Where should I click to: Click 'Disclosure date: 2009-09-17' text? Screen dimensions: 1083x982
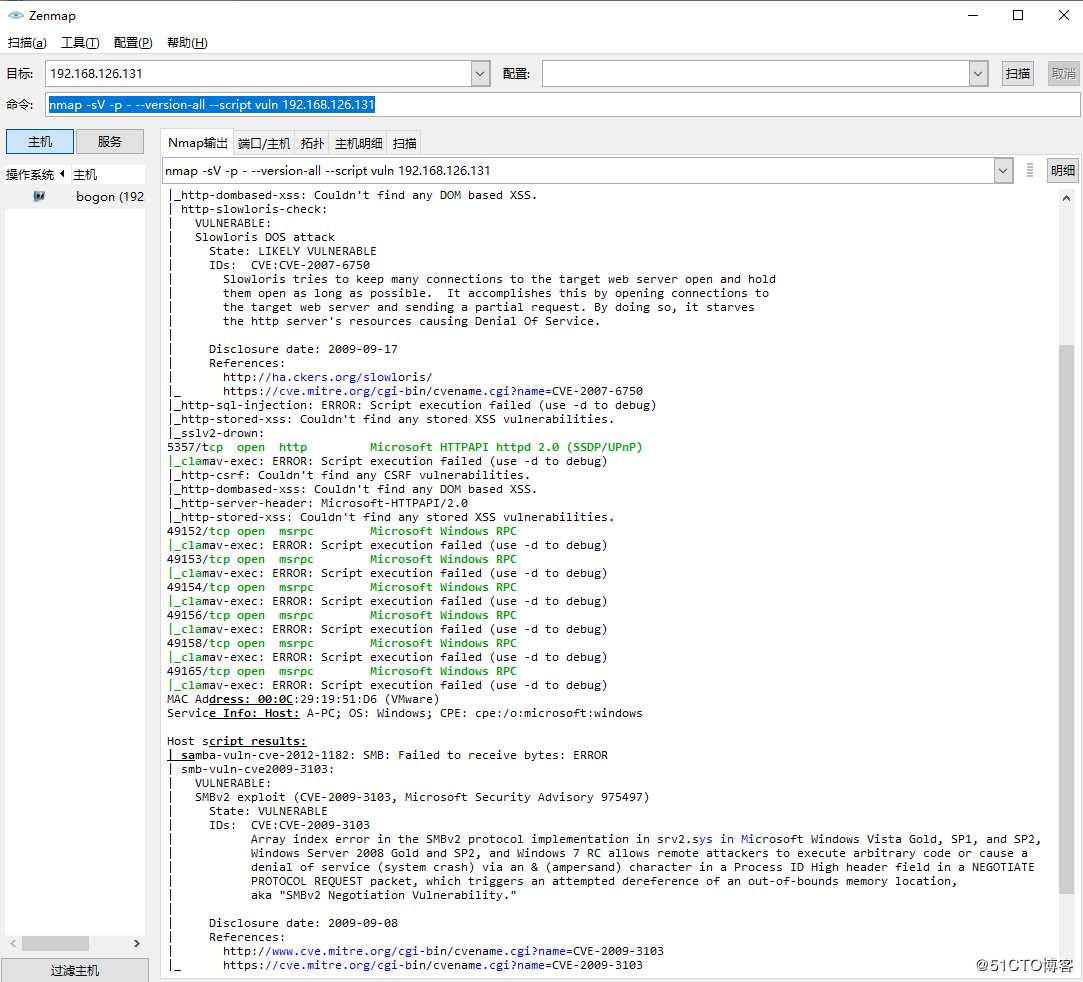(303, 349)
